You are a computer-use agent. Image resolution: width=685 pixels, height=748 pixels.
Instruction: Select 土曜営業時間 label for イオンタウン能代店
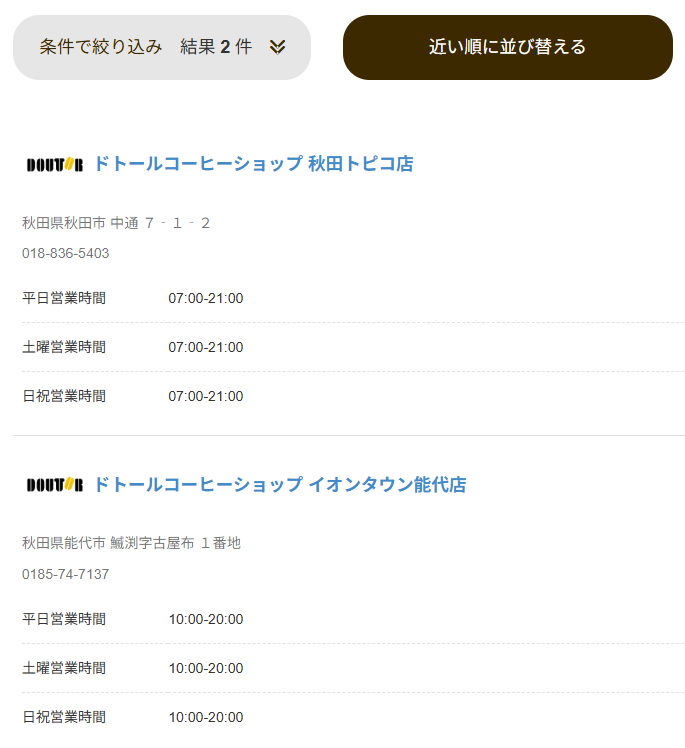click(x=64, y=668)
